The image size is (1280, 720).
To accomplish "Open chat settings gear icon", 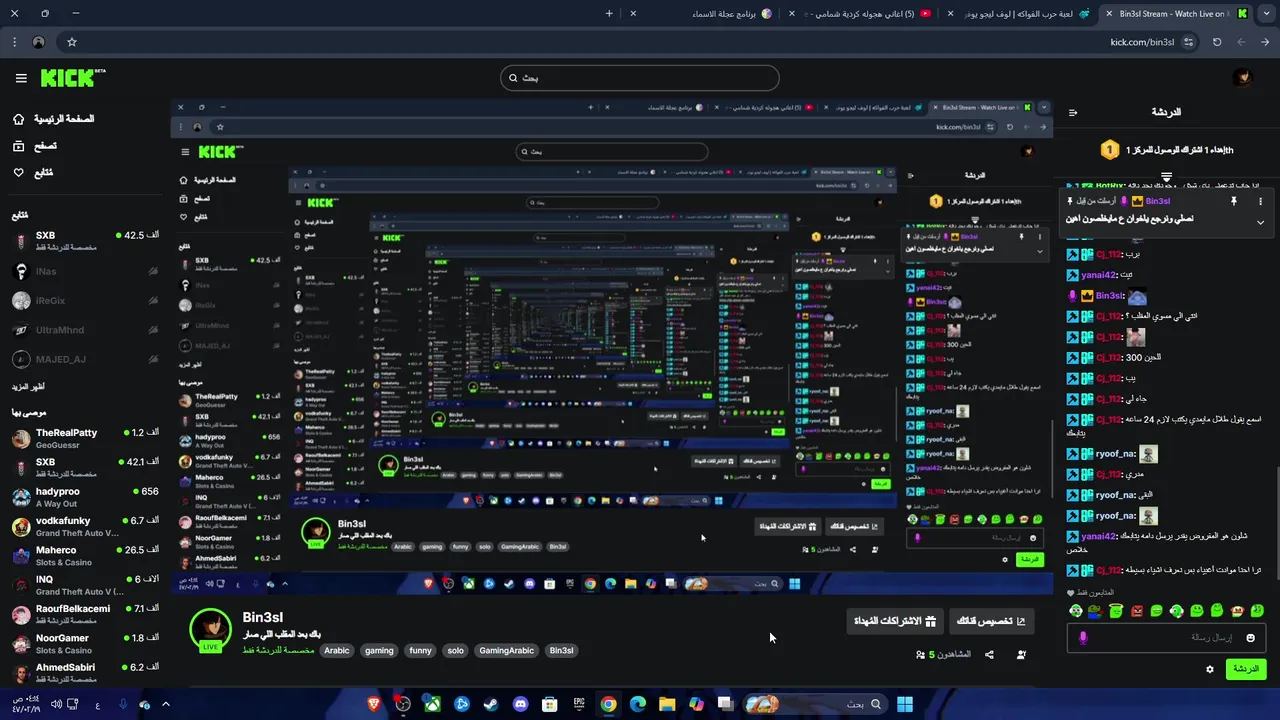I will pos(1210,669).
